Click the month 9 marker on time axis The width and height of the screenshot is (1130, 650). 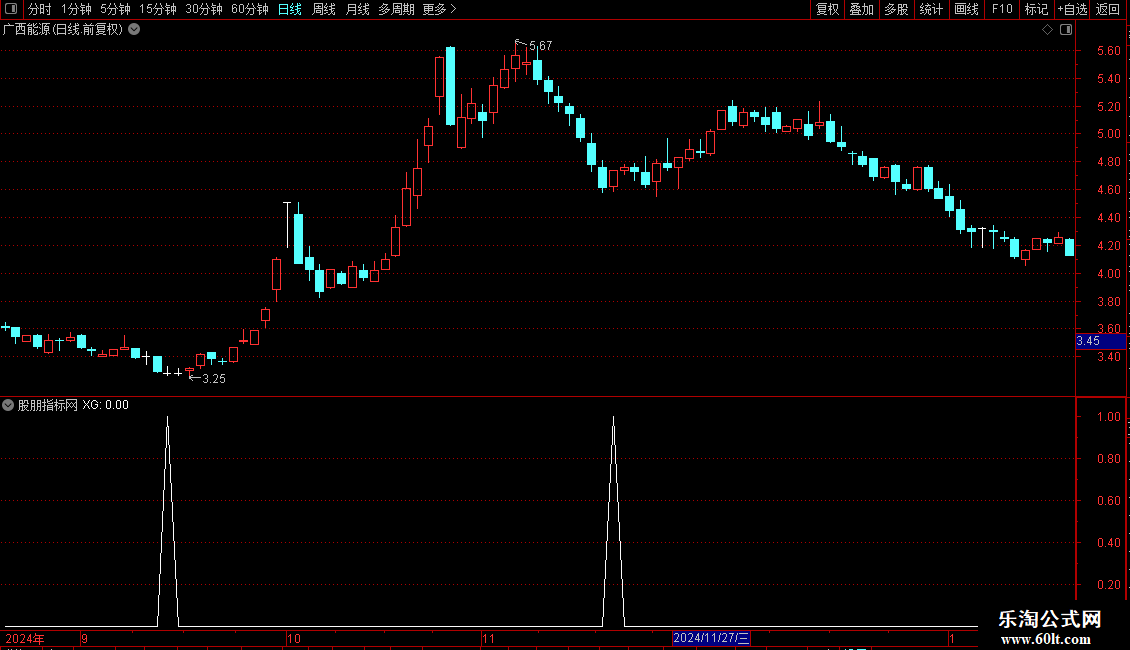tap(84, 638)
